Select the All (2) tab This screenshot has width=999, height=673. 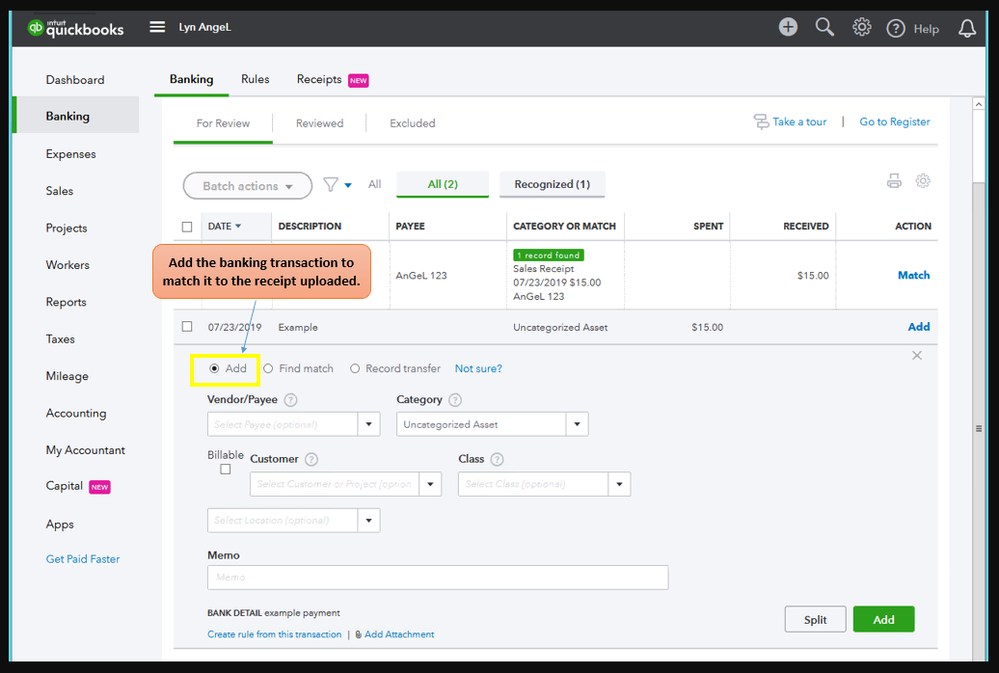pos(442,184)
